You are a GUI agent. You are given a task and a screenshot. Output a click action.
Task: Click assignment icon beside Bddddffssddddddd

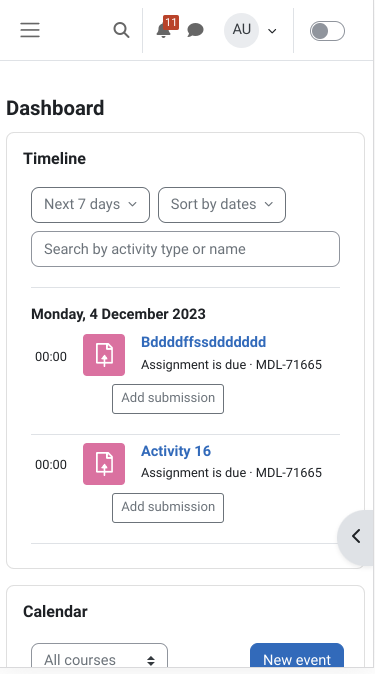coord(104,355)
